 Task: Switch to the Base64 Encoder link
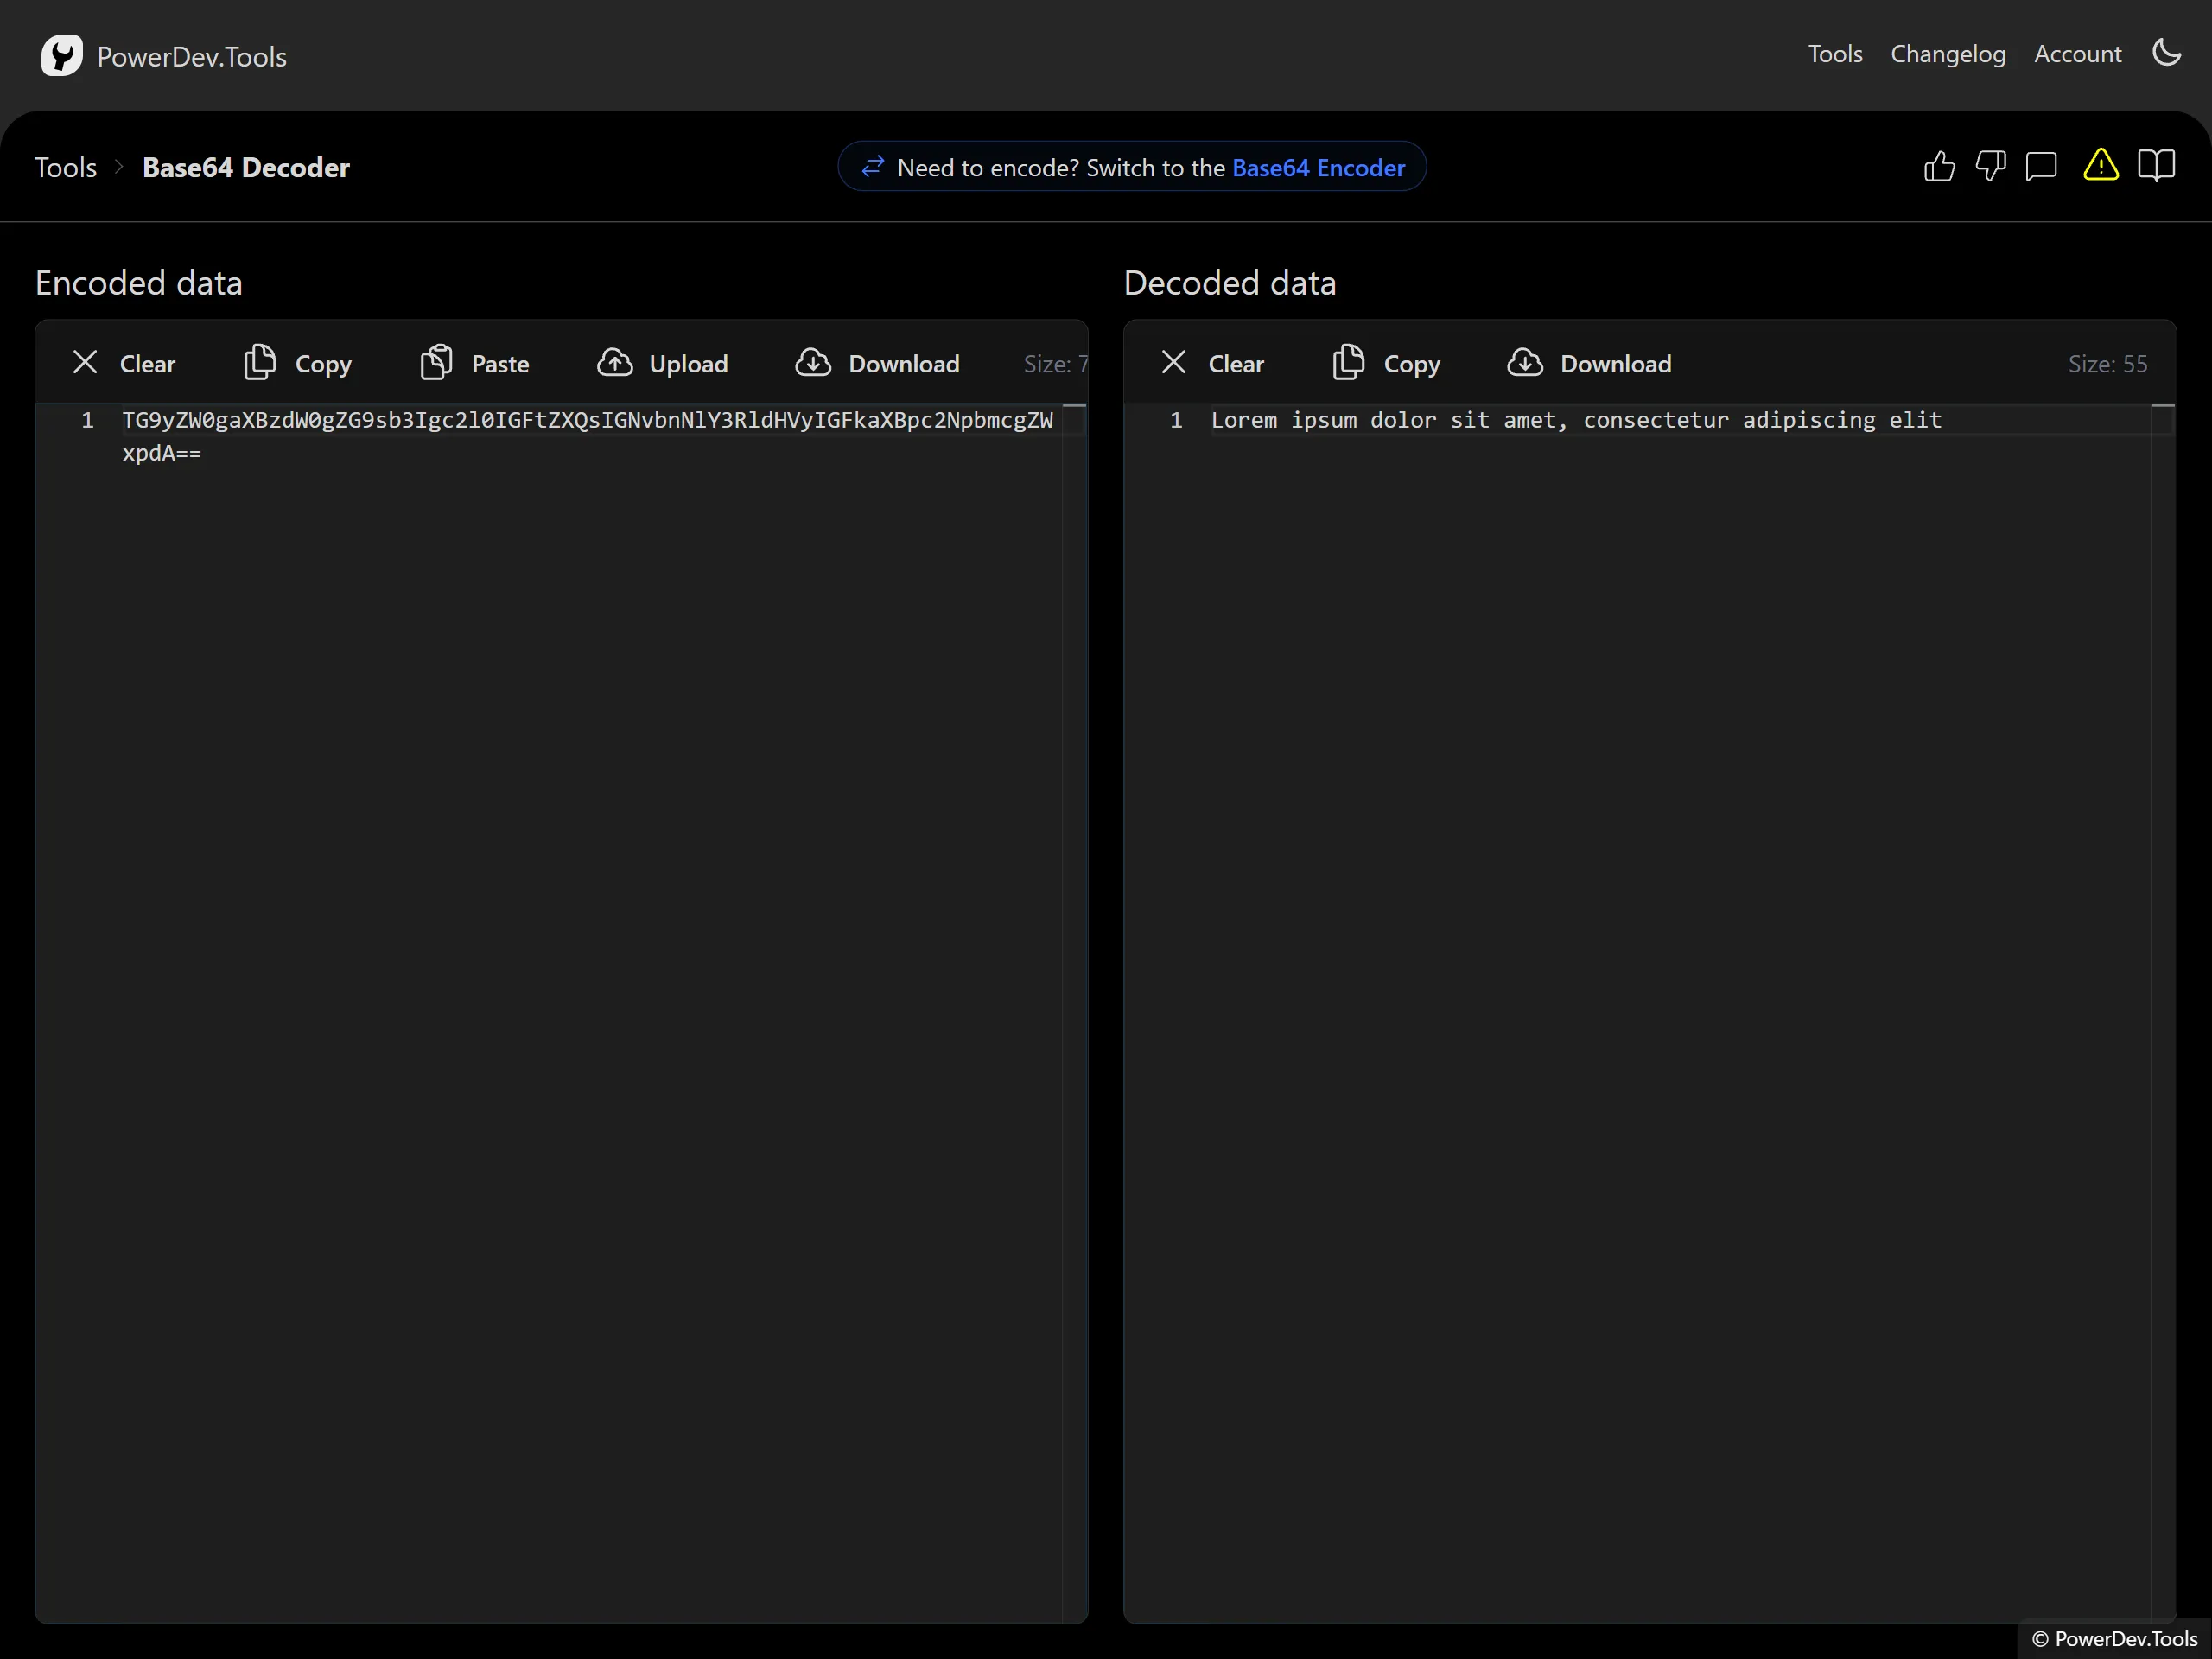click(x=1318, y=167)
